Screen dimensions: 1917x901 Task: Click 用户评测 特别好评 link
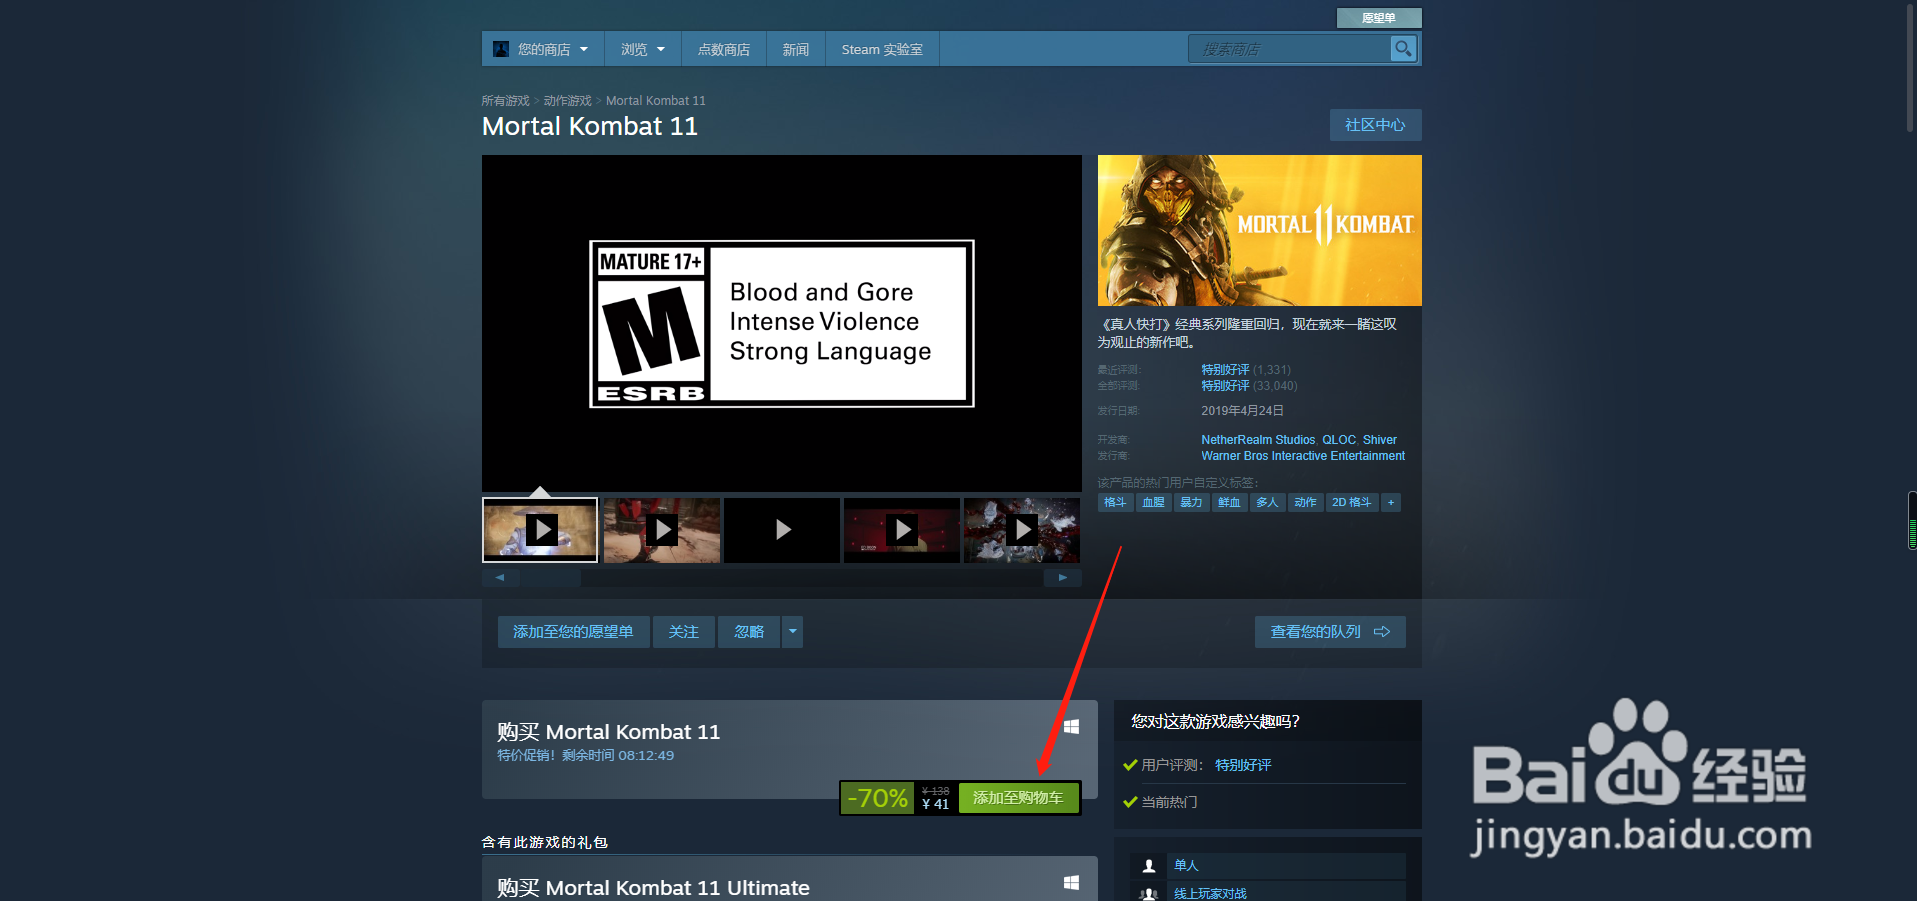click(1243, 765)
